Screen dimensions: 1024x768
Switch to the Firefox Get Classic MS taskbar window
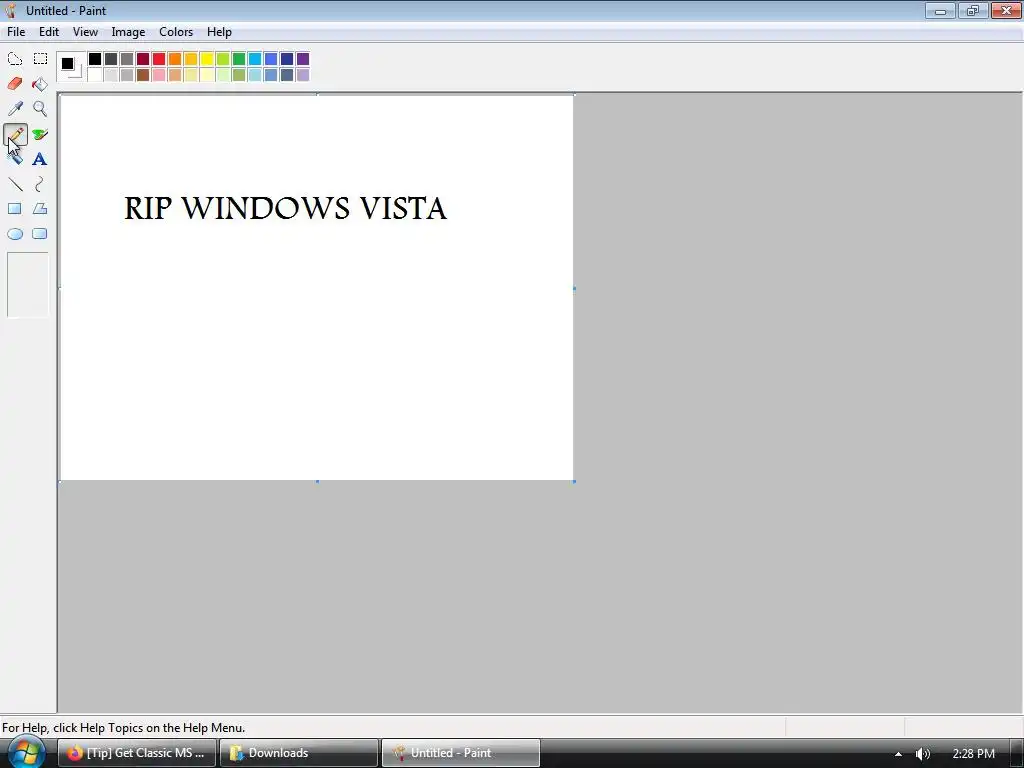(x=136, y=753)
